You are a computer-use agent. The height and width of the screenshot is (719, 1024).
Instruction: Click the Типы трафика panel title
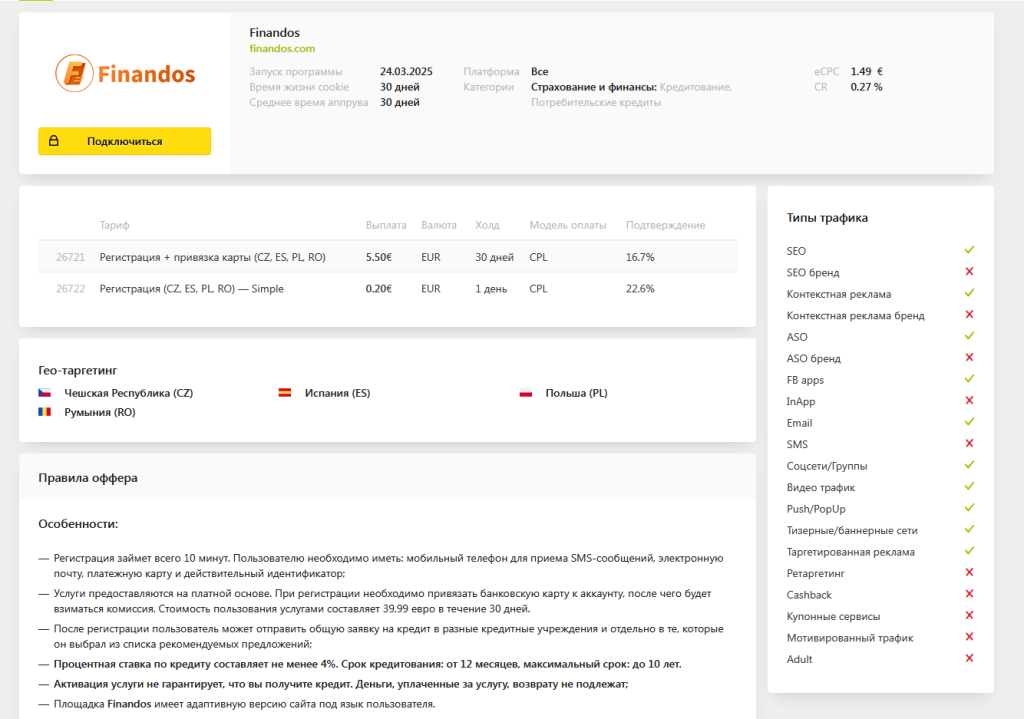tap(827, 217)
